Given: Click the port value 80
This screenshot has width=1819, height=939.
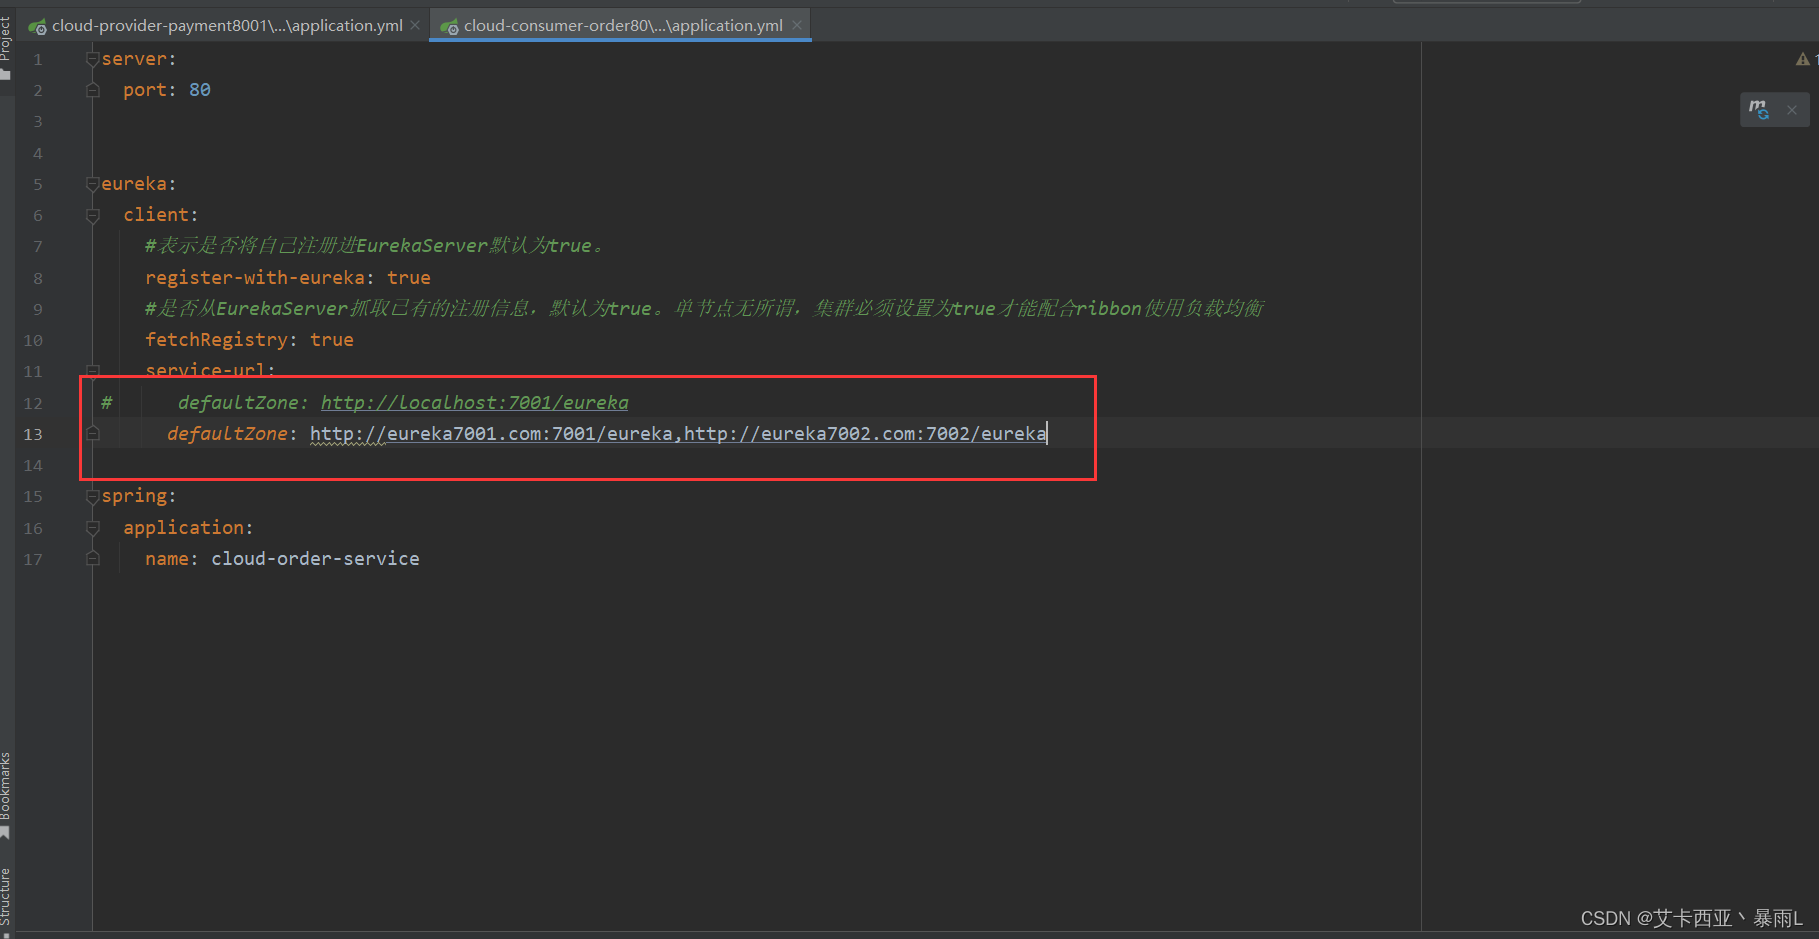Looking at the screenshot, I should point(200,90).
